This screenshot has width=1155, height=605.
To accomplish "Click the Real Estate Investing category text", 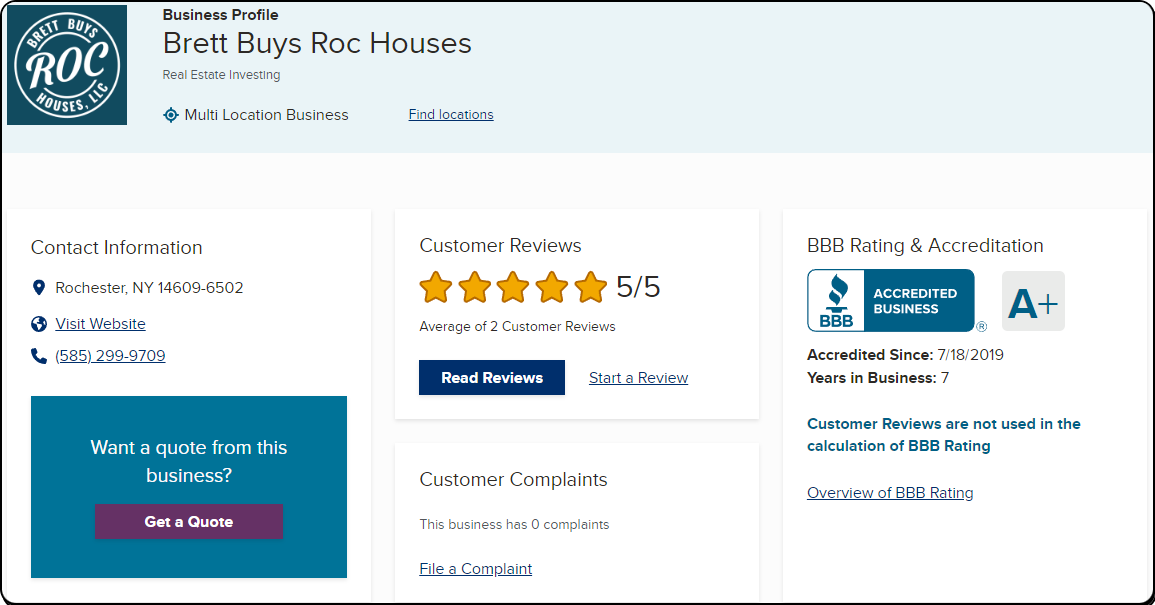I will 221,75.
